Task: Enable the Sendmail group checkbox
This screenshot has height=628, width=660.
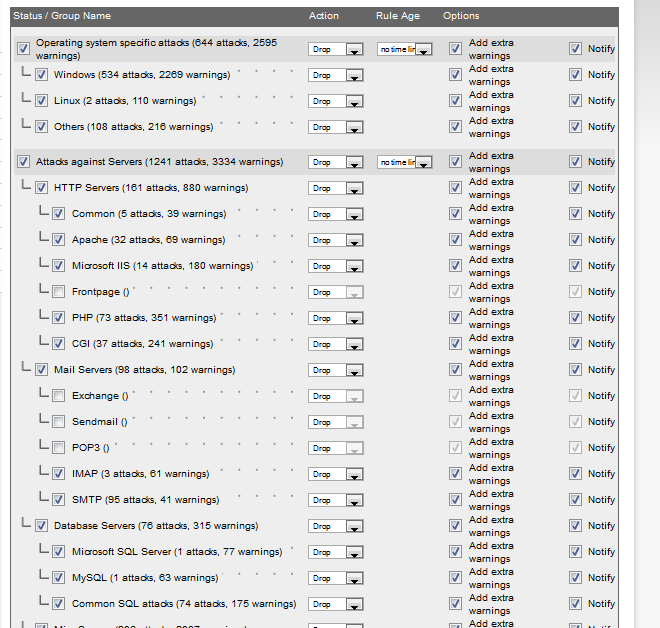Action: [59, 422]
